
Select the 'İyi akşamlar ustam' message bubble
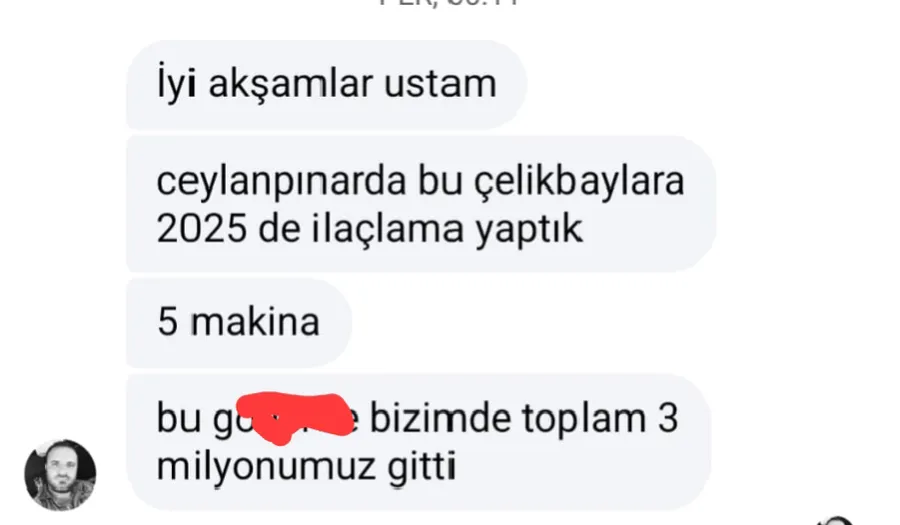326,85
